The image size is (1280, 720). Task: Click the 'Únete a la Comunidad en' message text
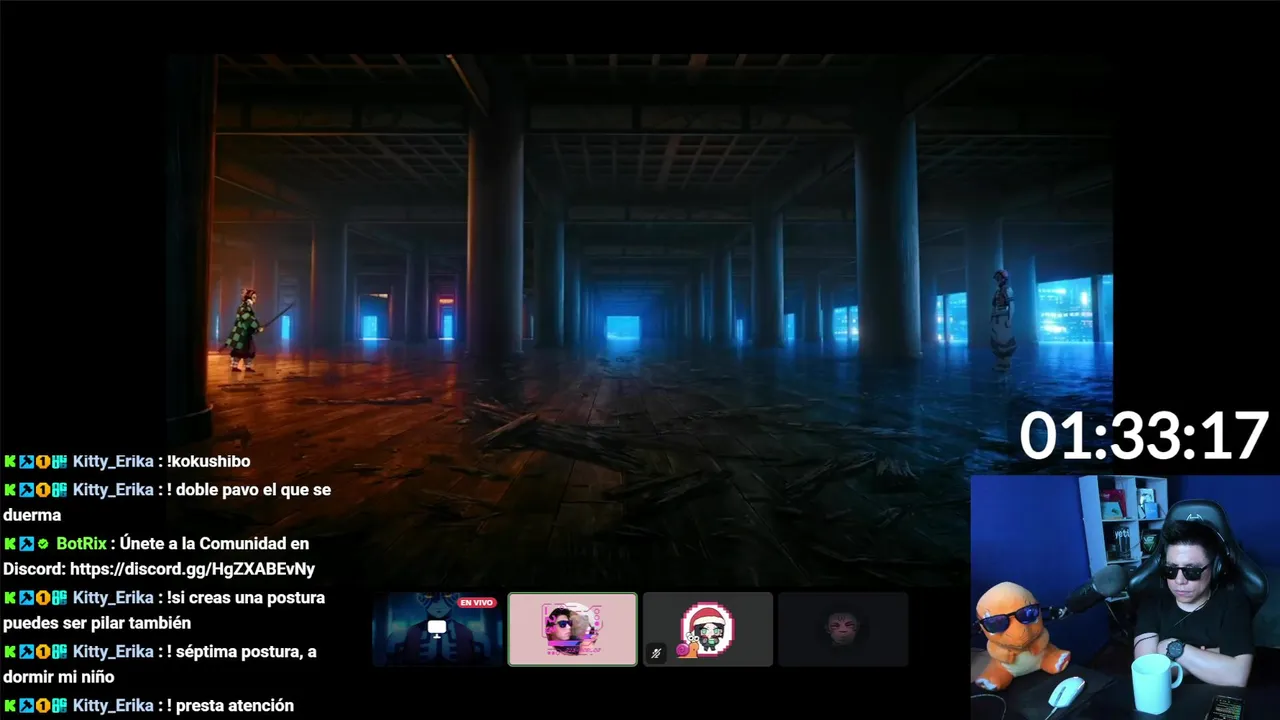coord(215,544)
